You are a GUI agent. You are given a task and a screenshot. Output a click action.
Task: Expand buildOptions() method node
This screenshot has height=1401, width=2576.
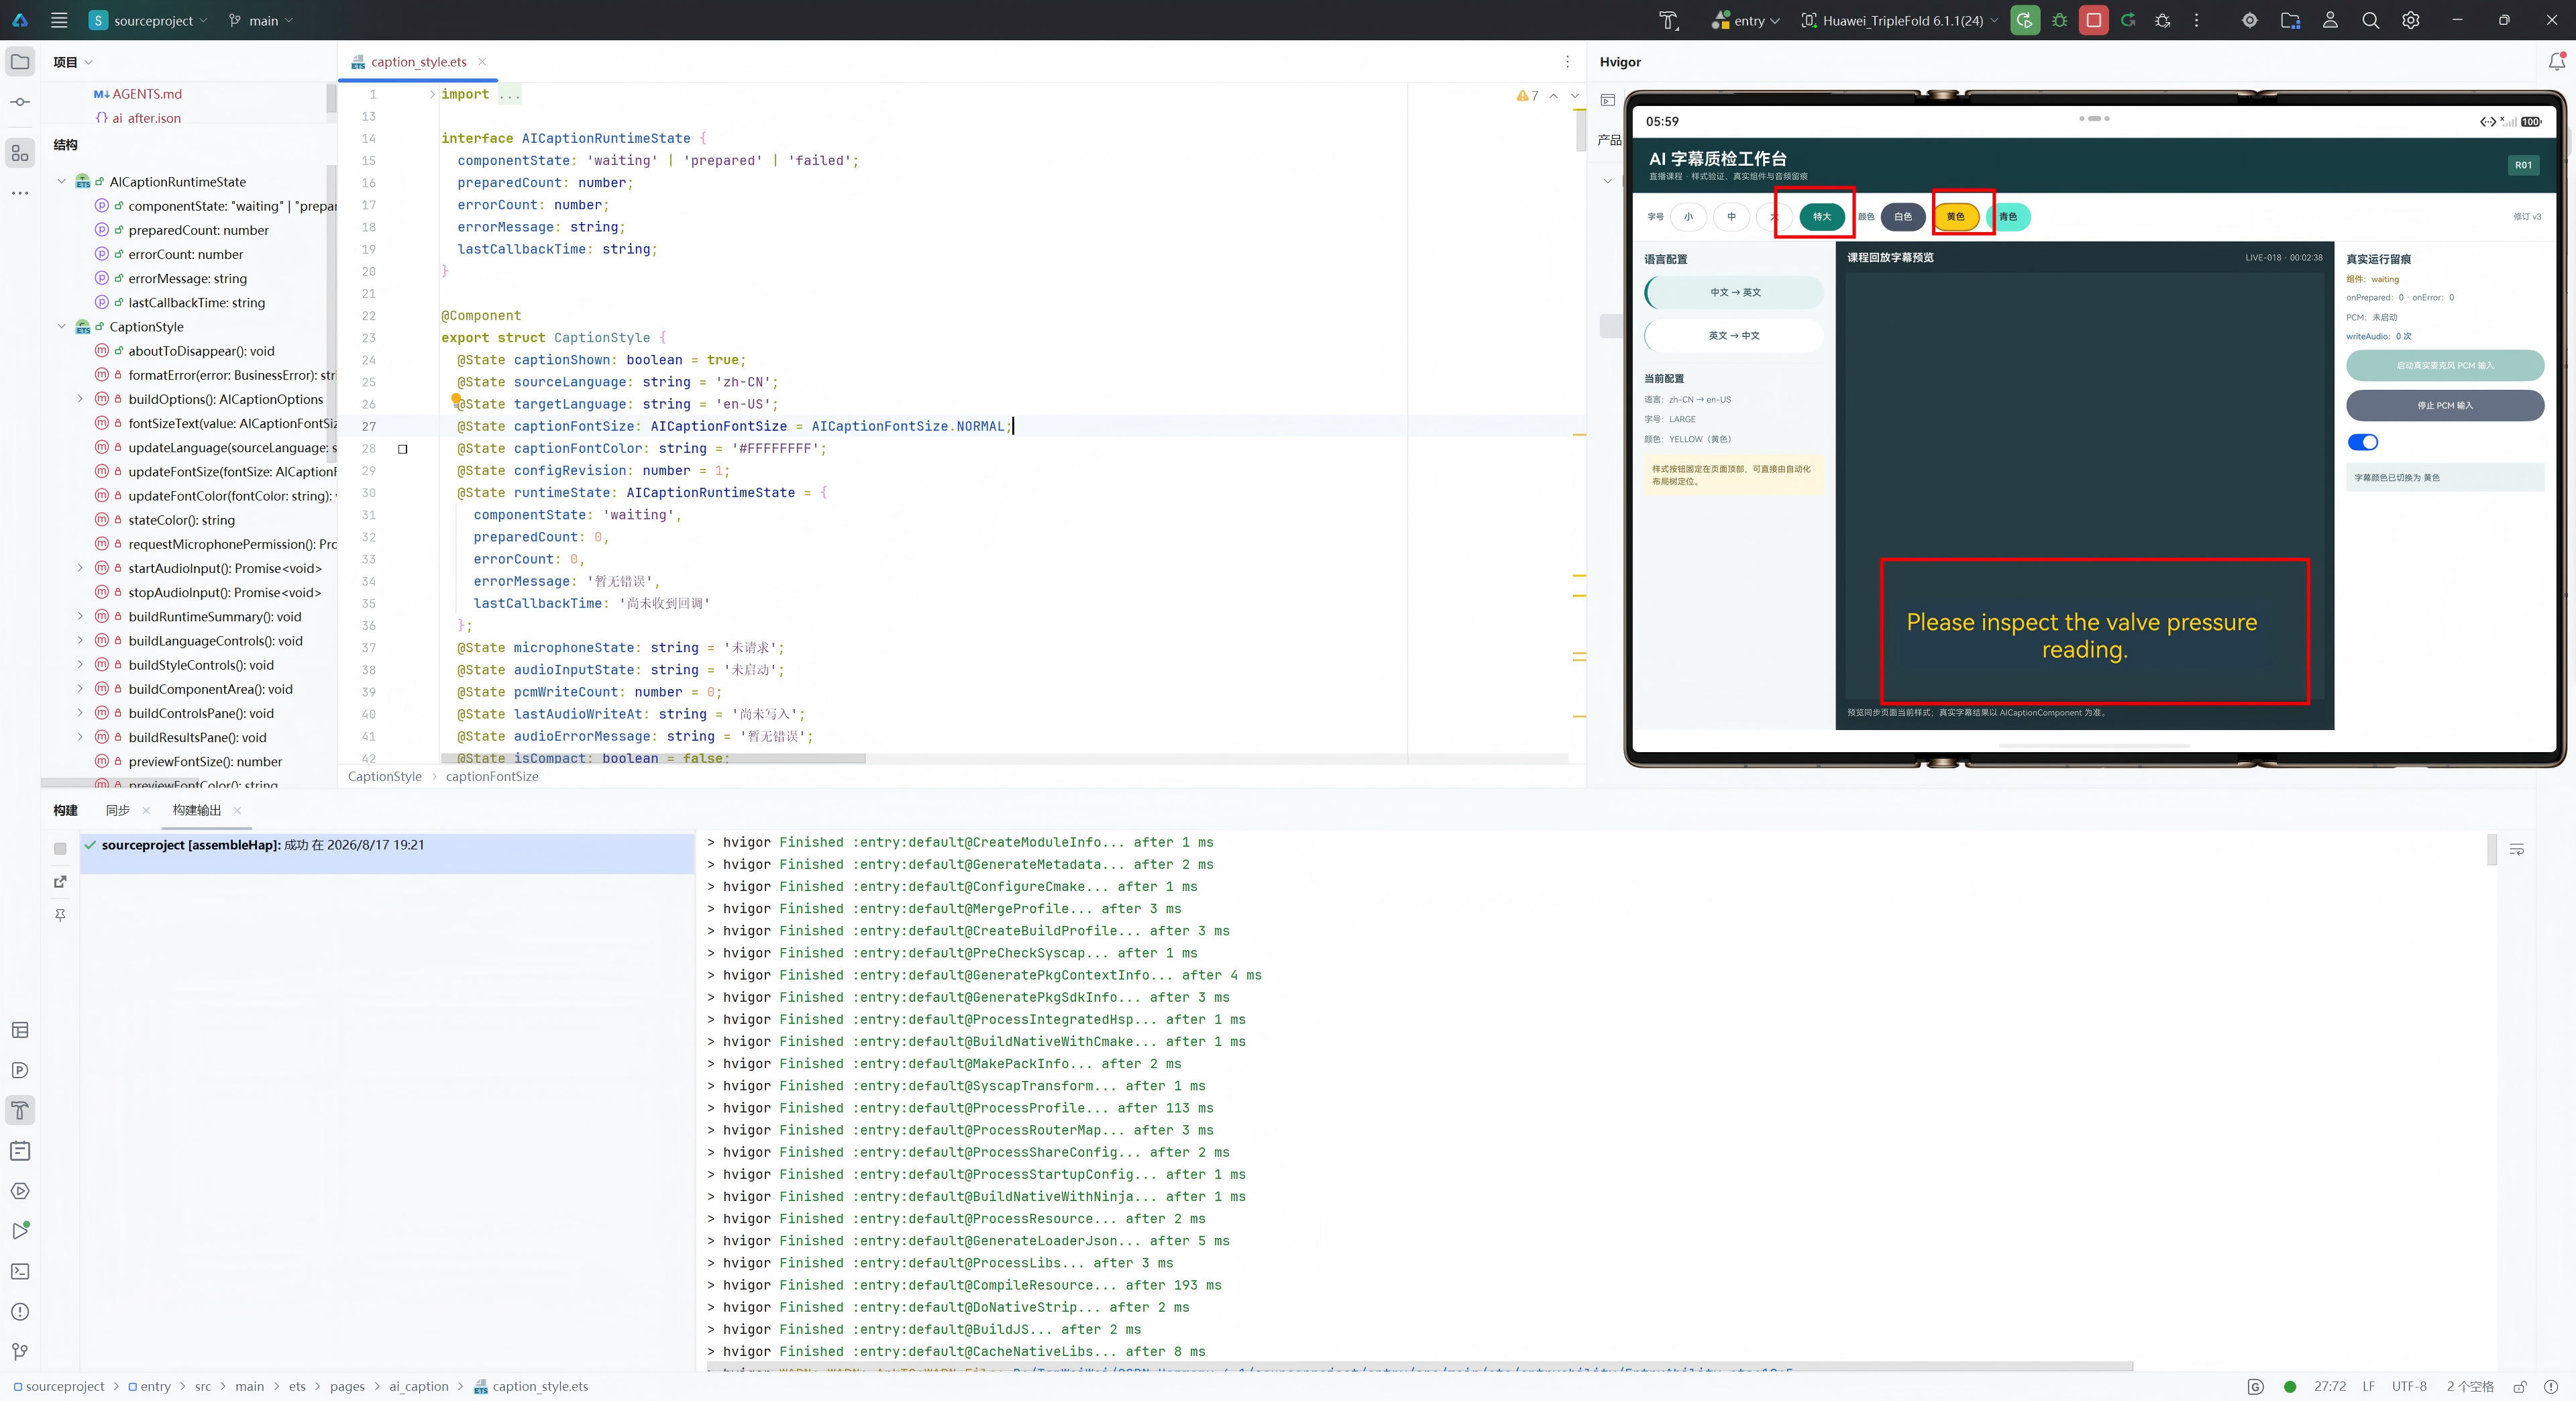81,399
